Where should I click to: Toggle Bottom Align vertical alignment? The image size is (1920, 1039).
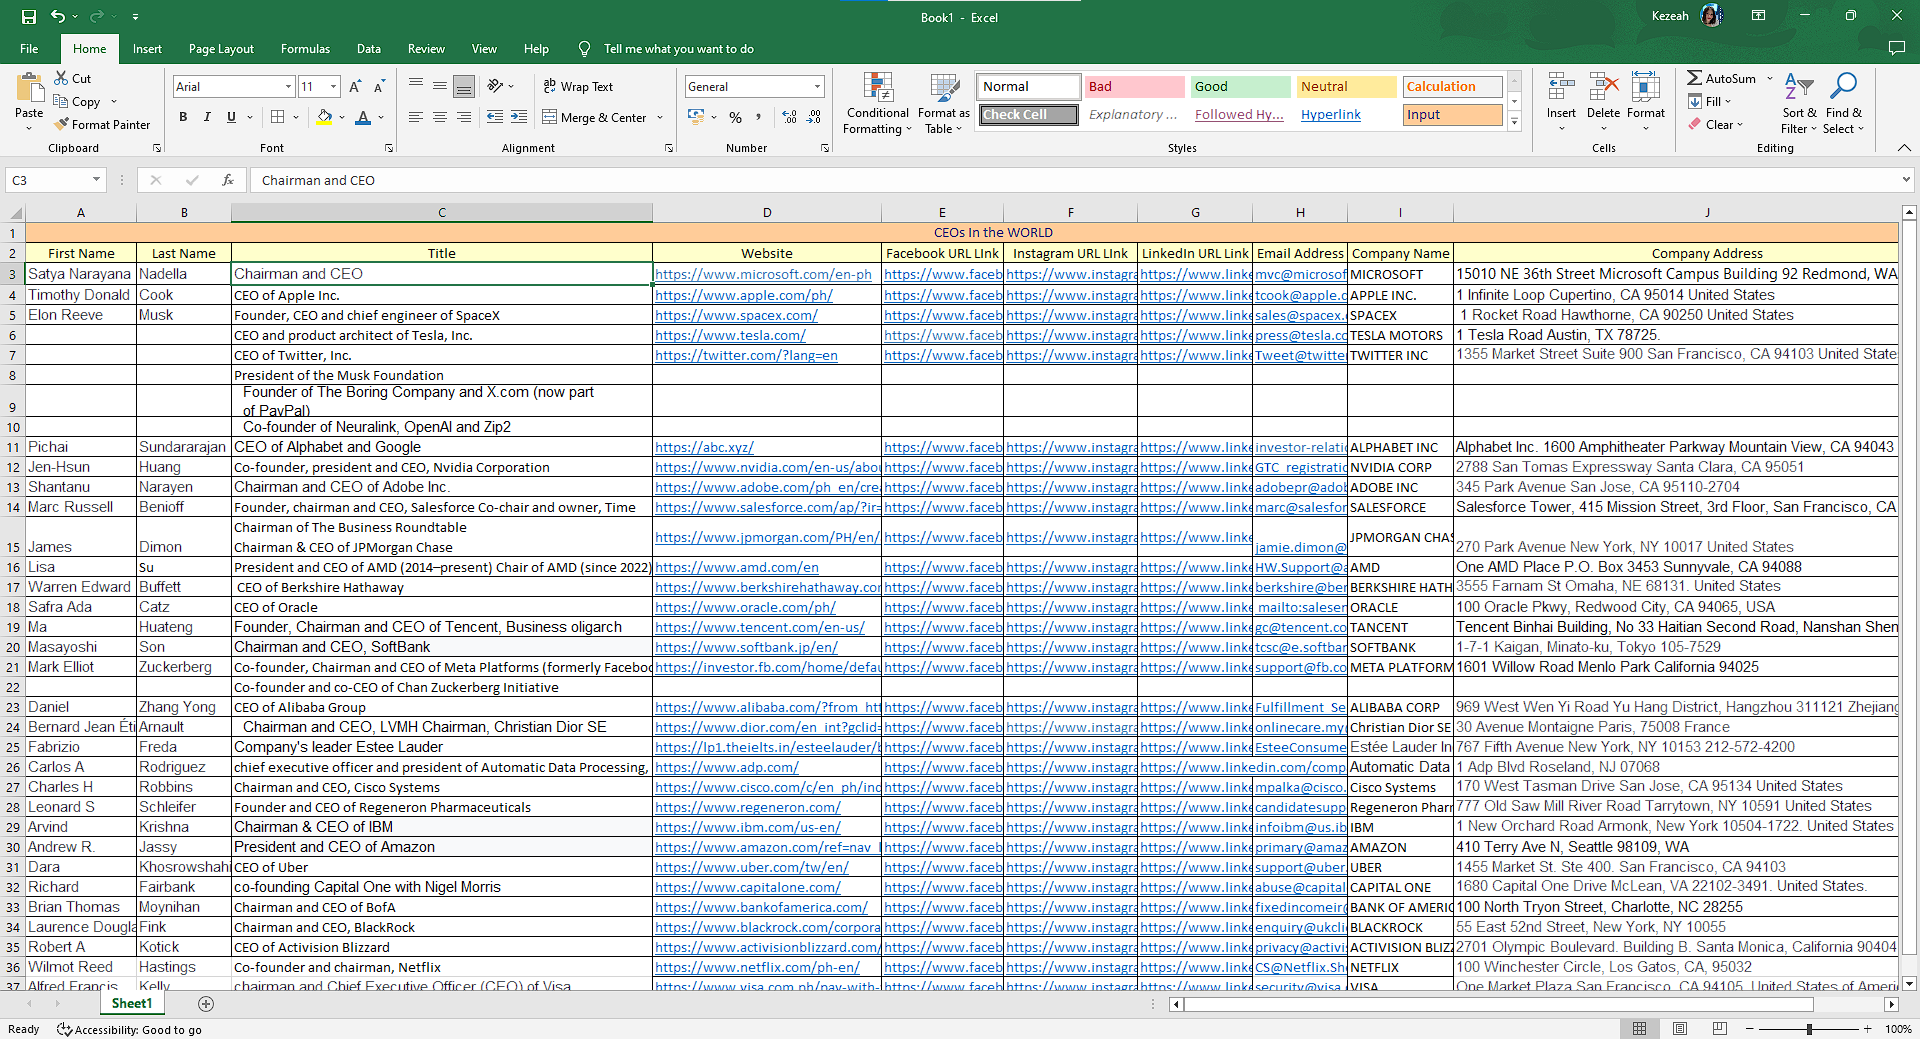pos(464,87)
